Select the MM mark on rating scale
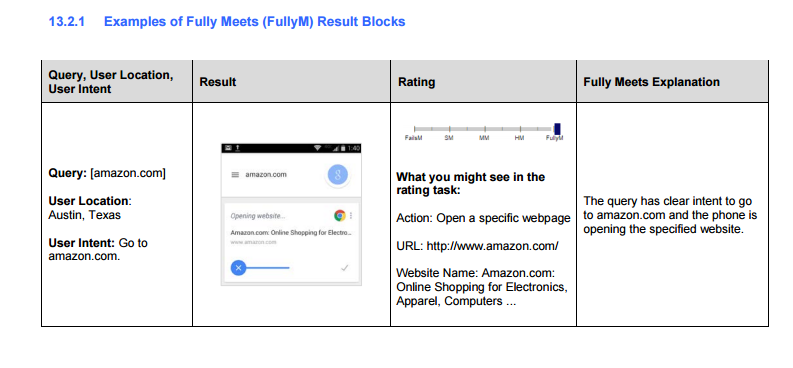Viewport: 793px width, 368px height. (x=484, y=137)
